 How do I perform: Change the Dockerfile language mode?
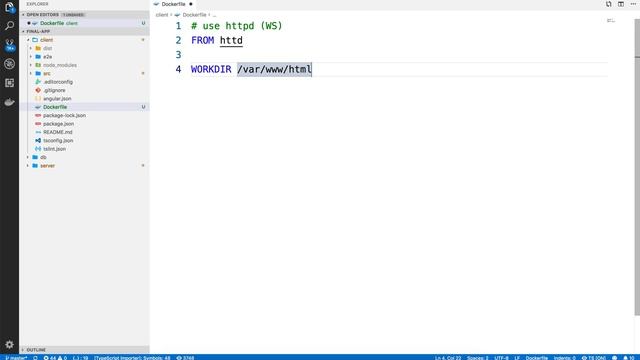(536, 358)
